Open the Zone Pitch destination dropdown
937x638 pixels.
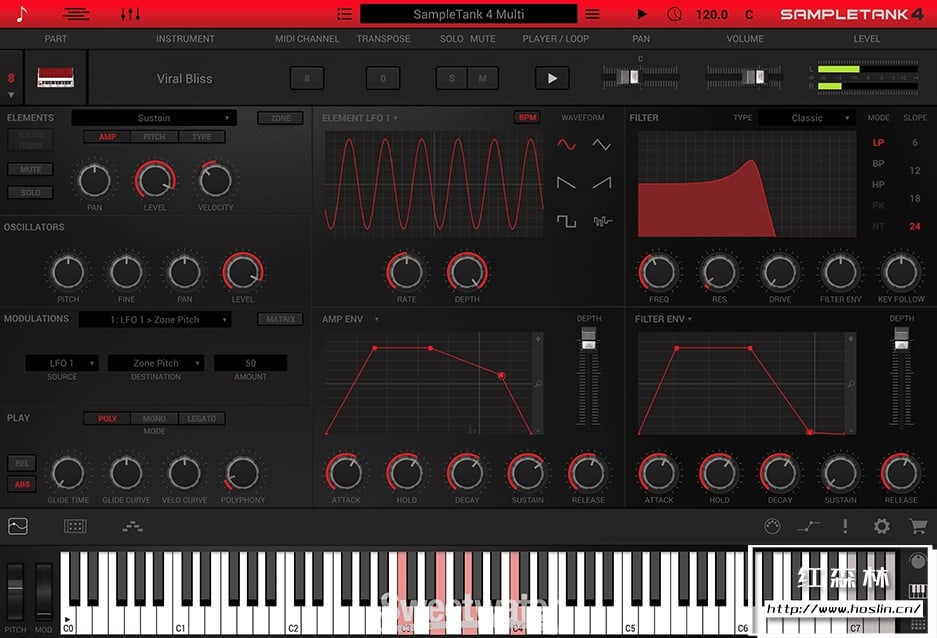(x=156, y=363)
